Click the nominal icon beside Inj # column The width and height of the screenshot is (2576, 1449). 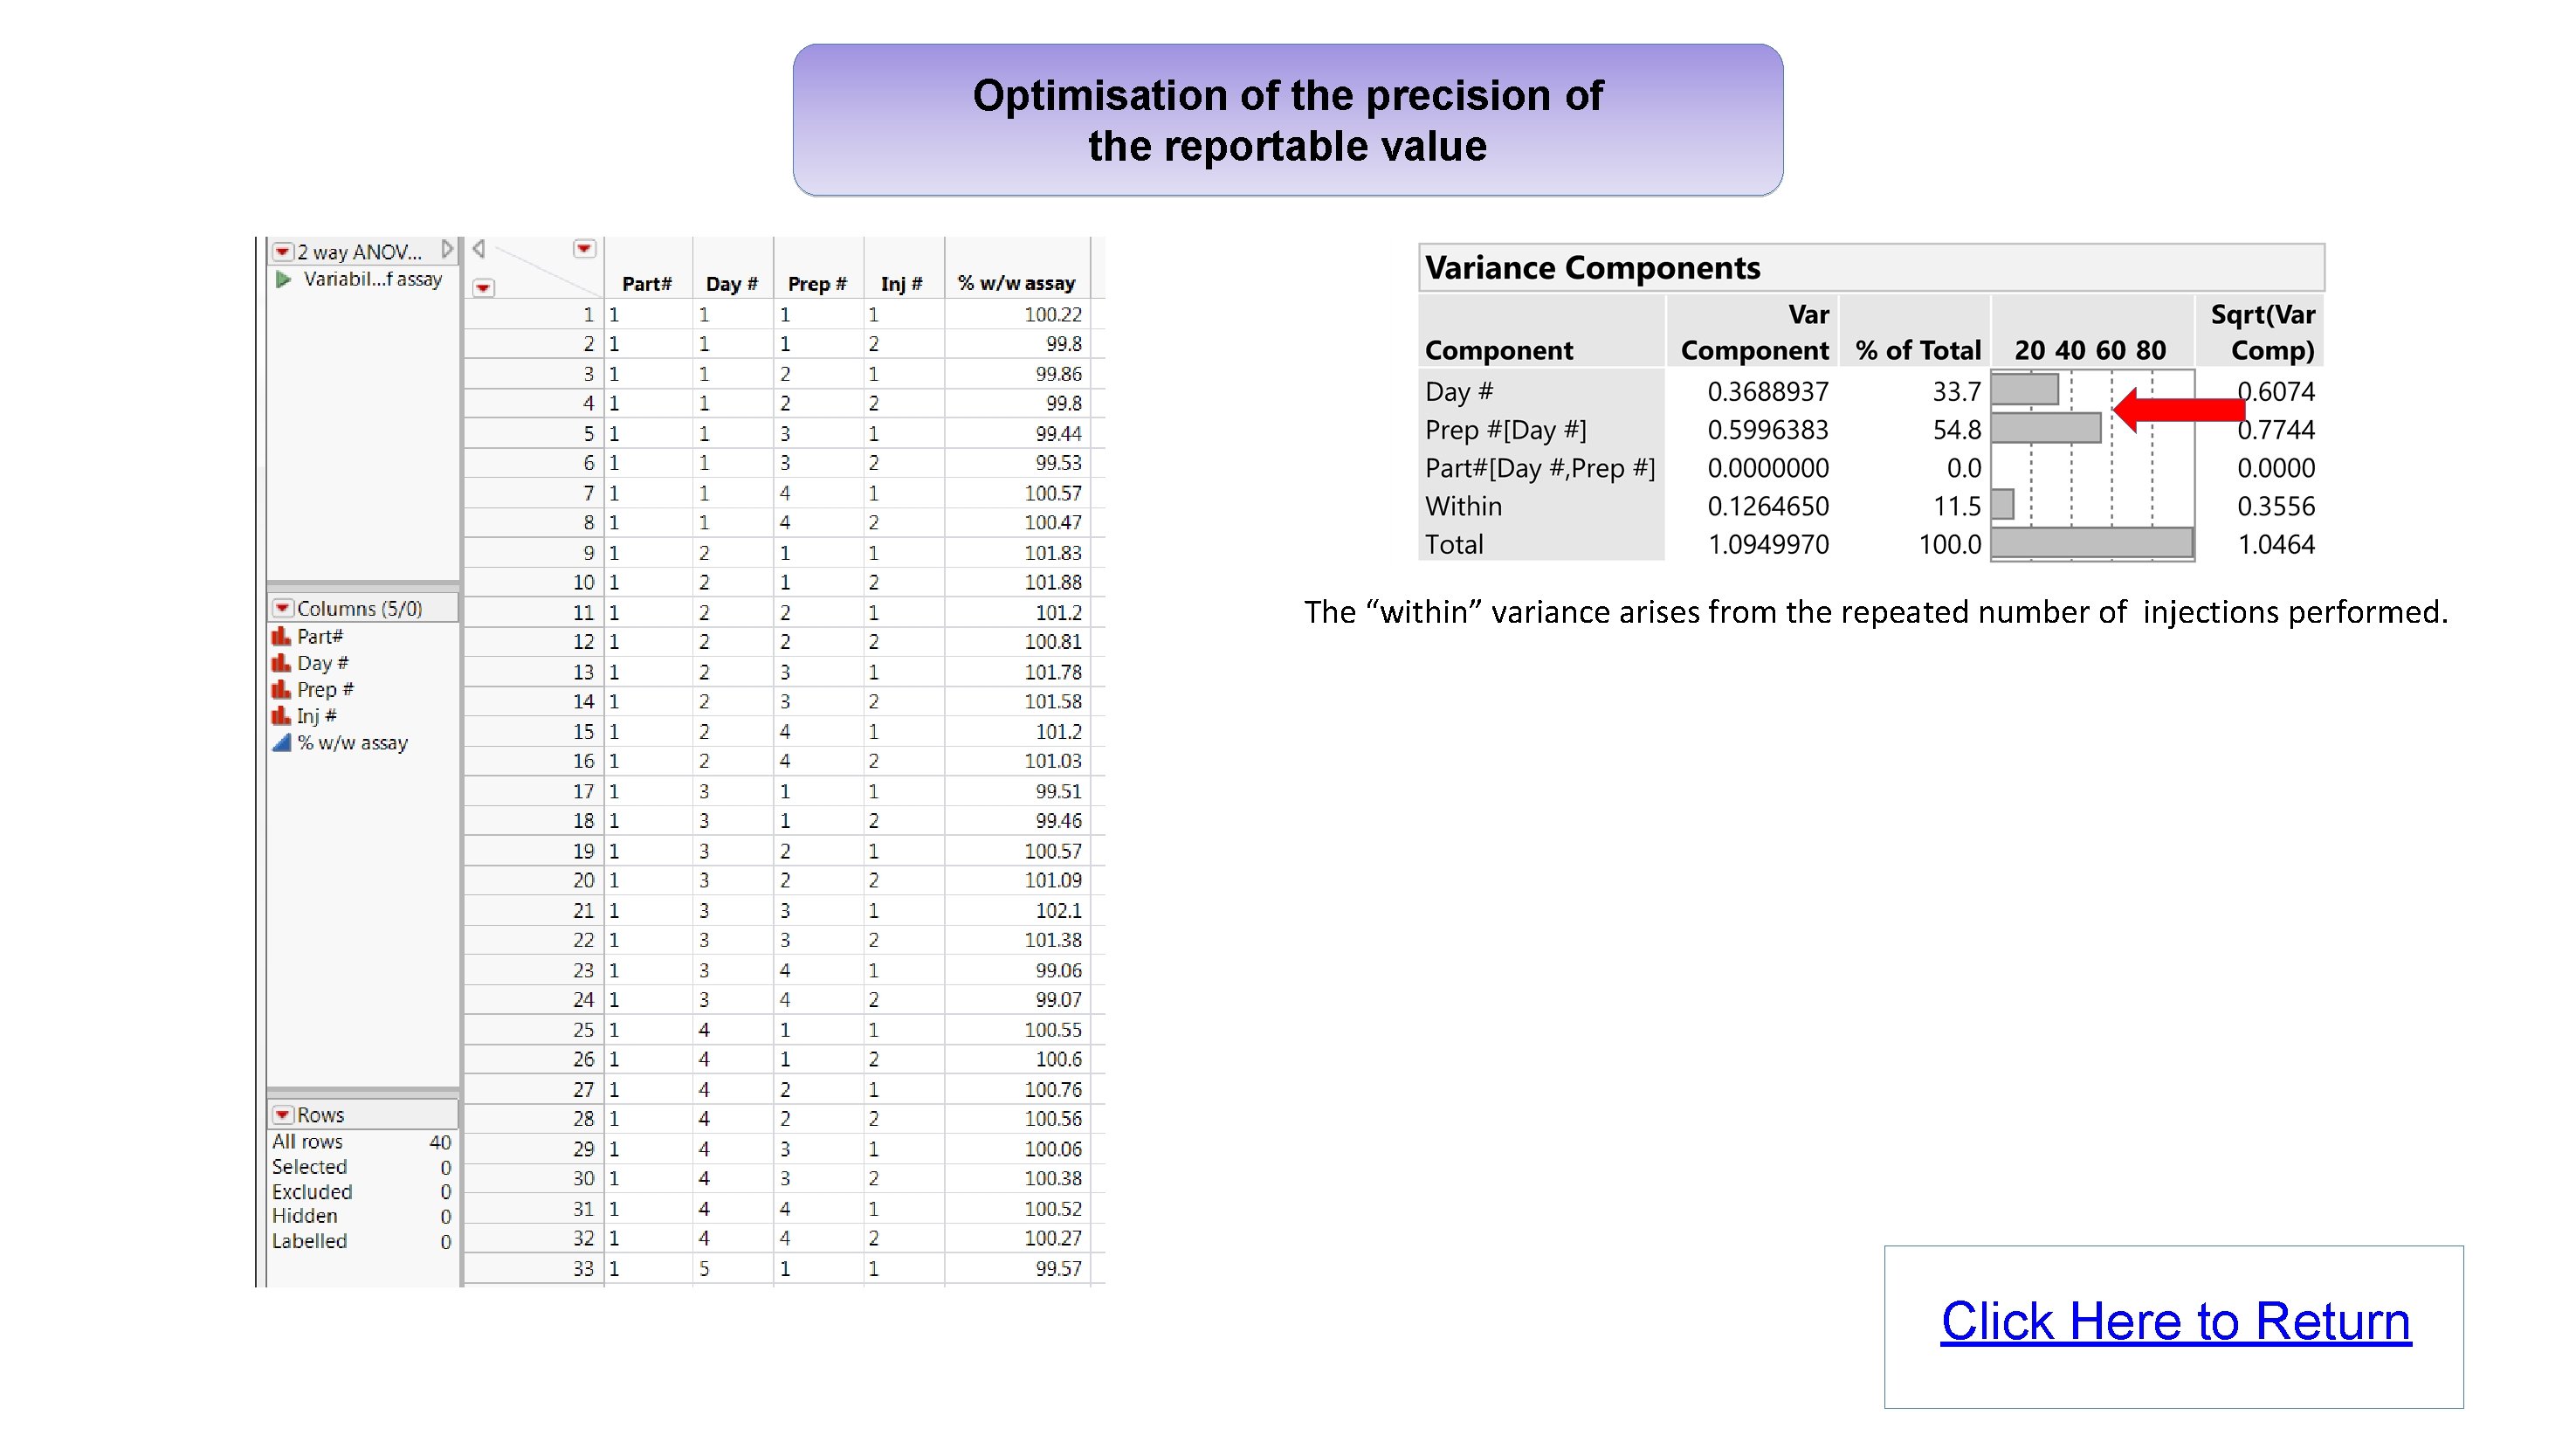tap(281, 716)
